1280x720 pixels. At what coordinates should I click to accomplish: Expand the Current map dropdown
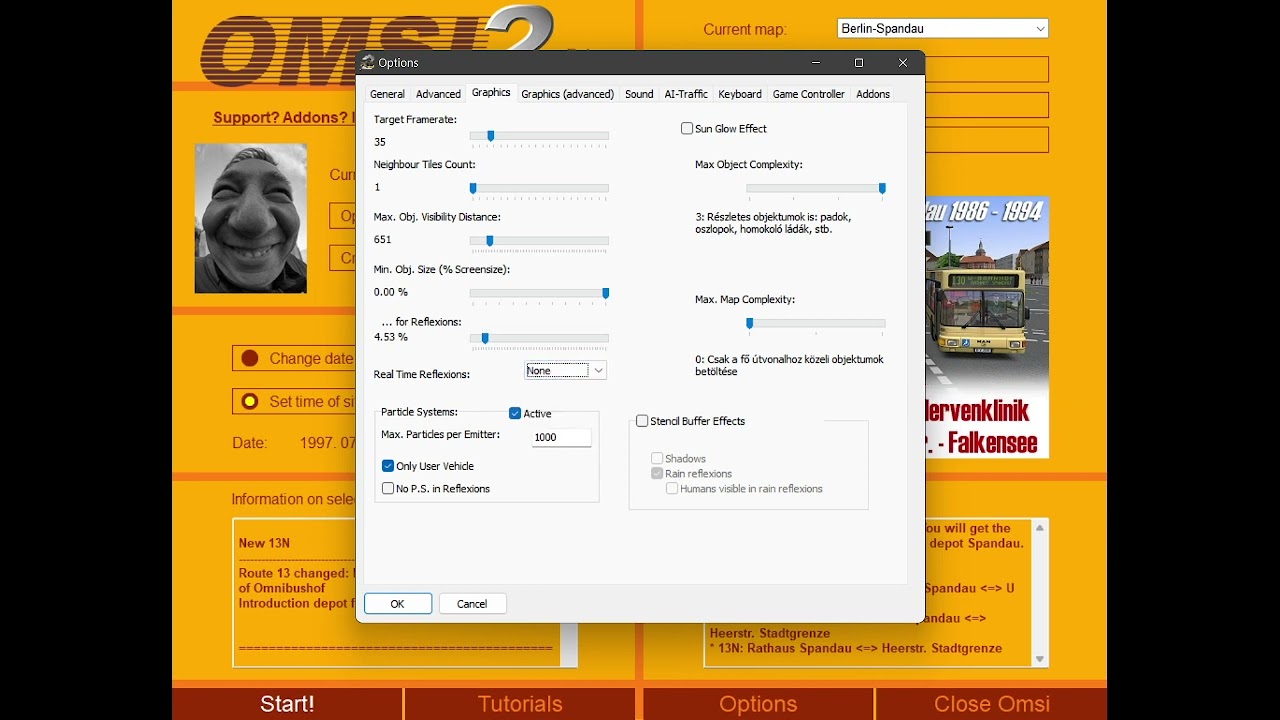(942, 29)
